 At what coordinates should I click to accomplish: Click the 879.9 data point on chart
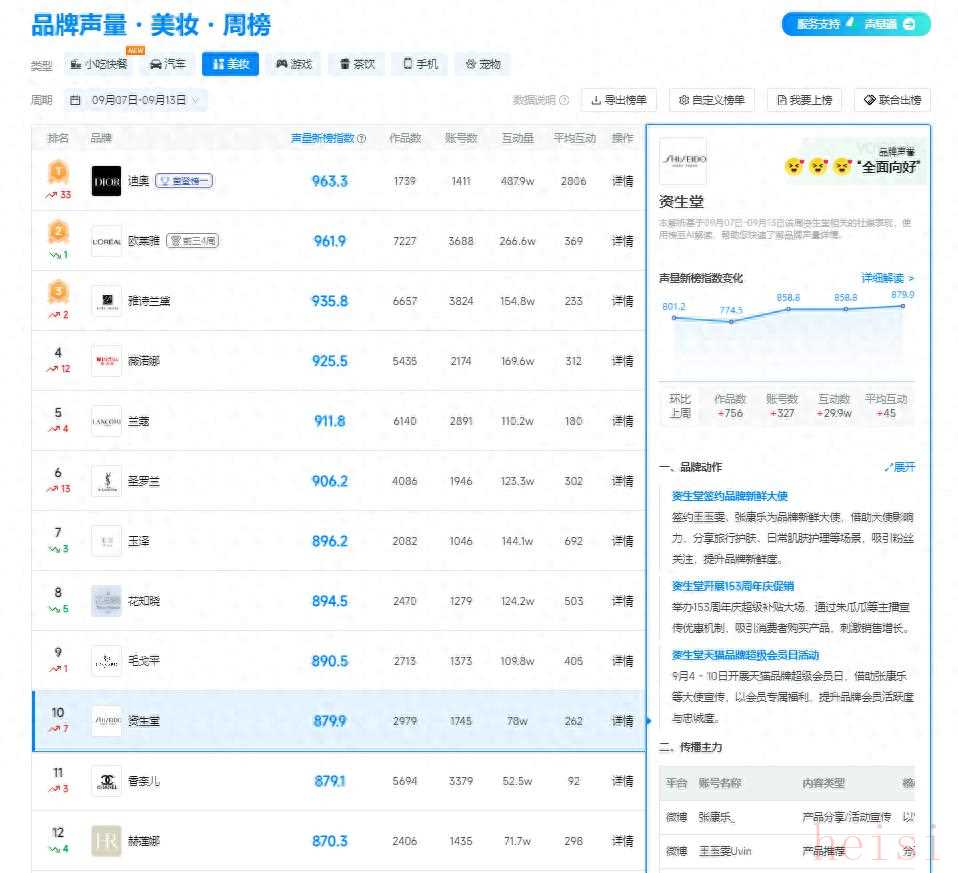(x=903, y=306)
